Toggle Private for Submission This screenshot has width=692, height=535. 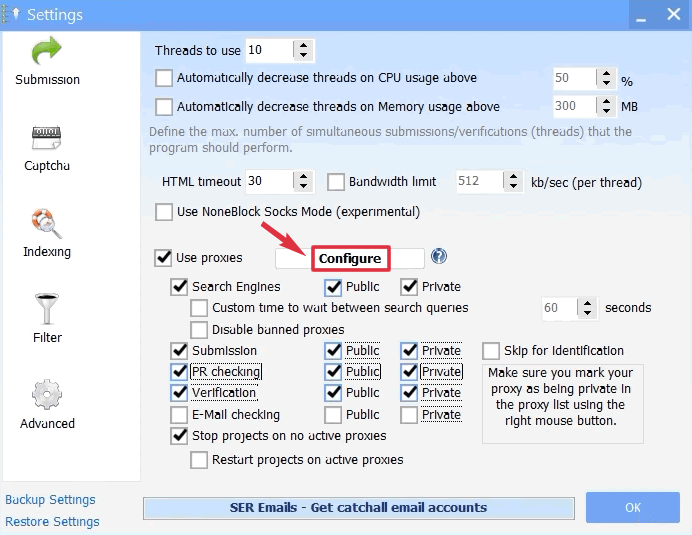(410, 351)
